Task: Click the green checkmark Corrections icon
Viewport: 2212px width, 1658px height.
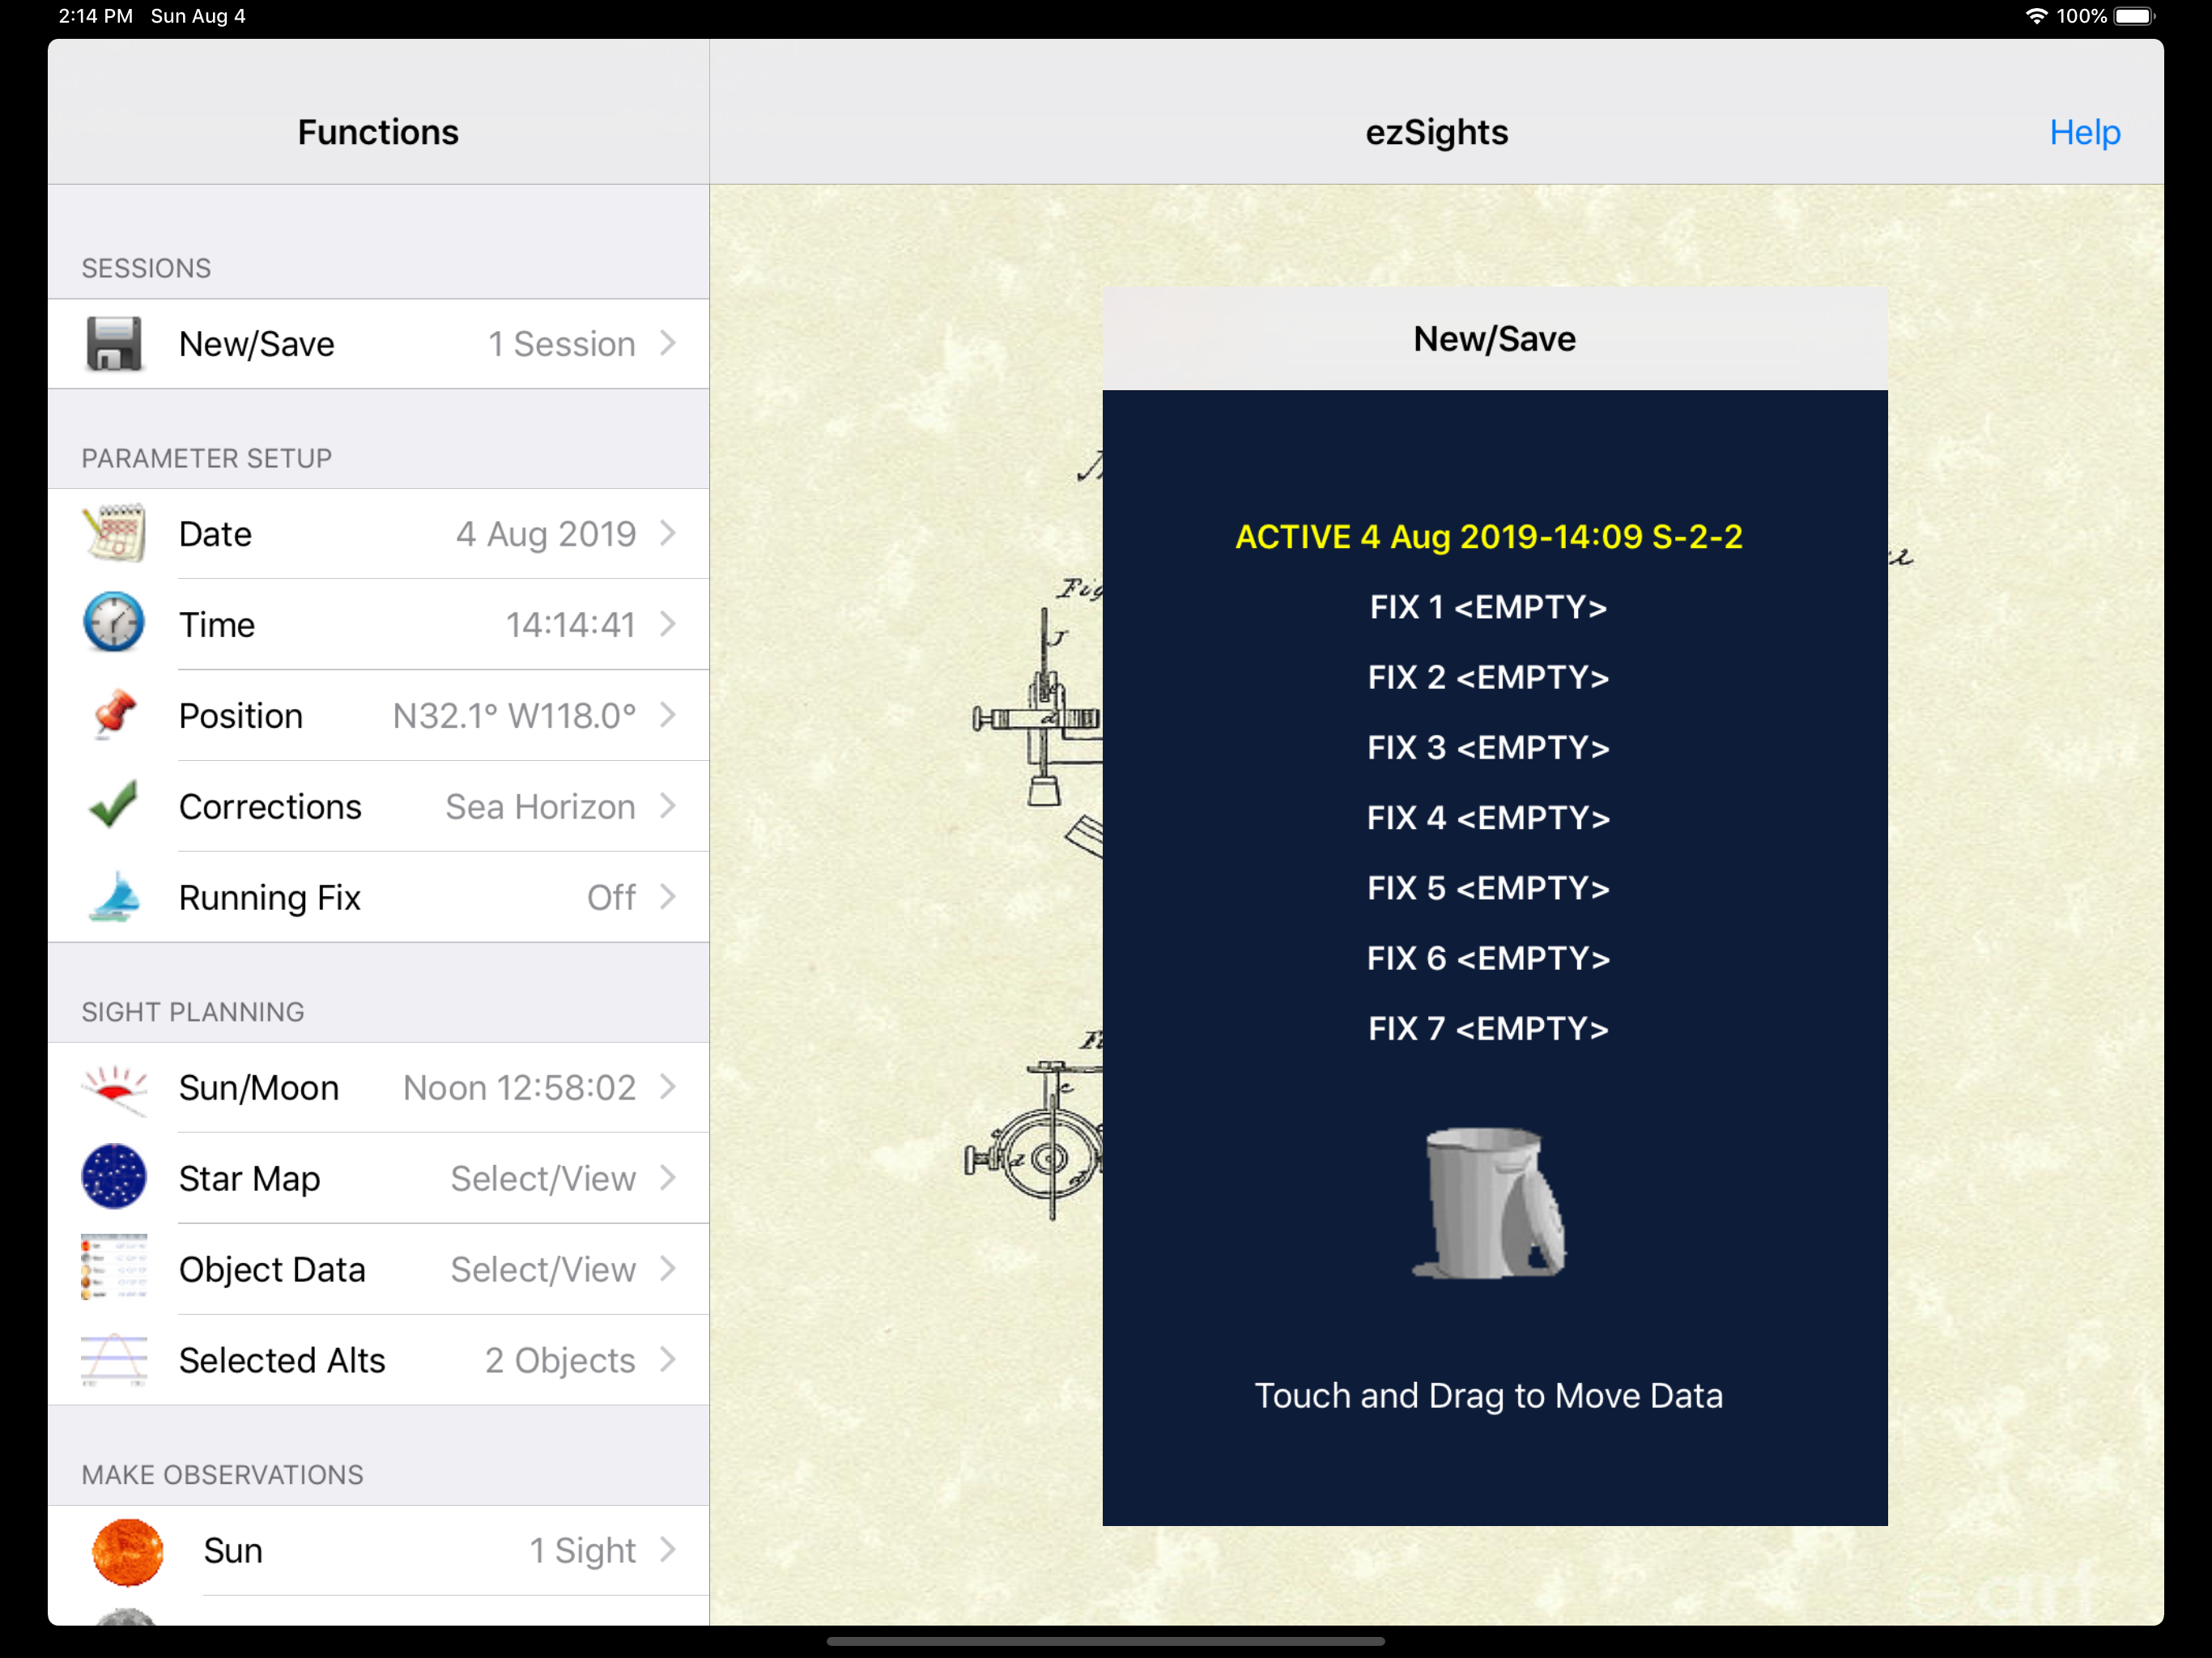Action: click(x=113, y=806)
